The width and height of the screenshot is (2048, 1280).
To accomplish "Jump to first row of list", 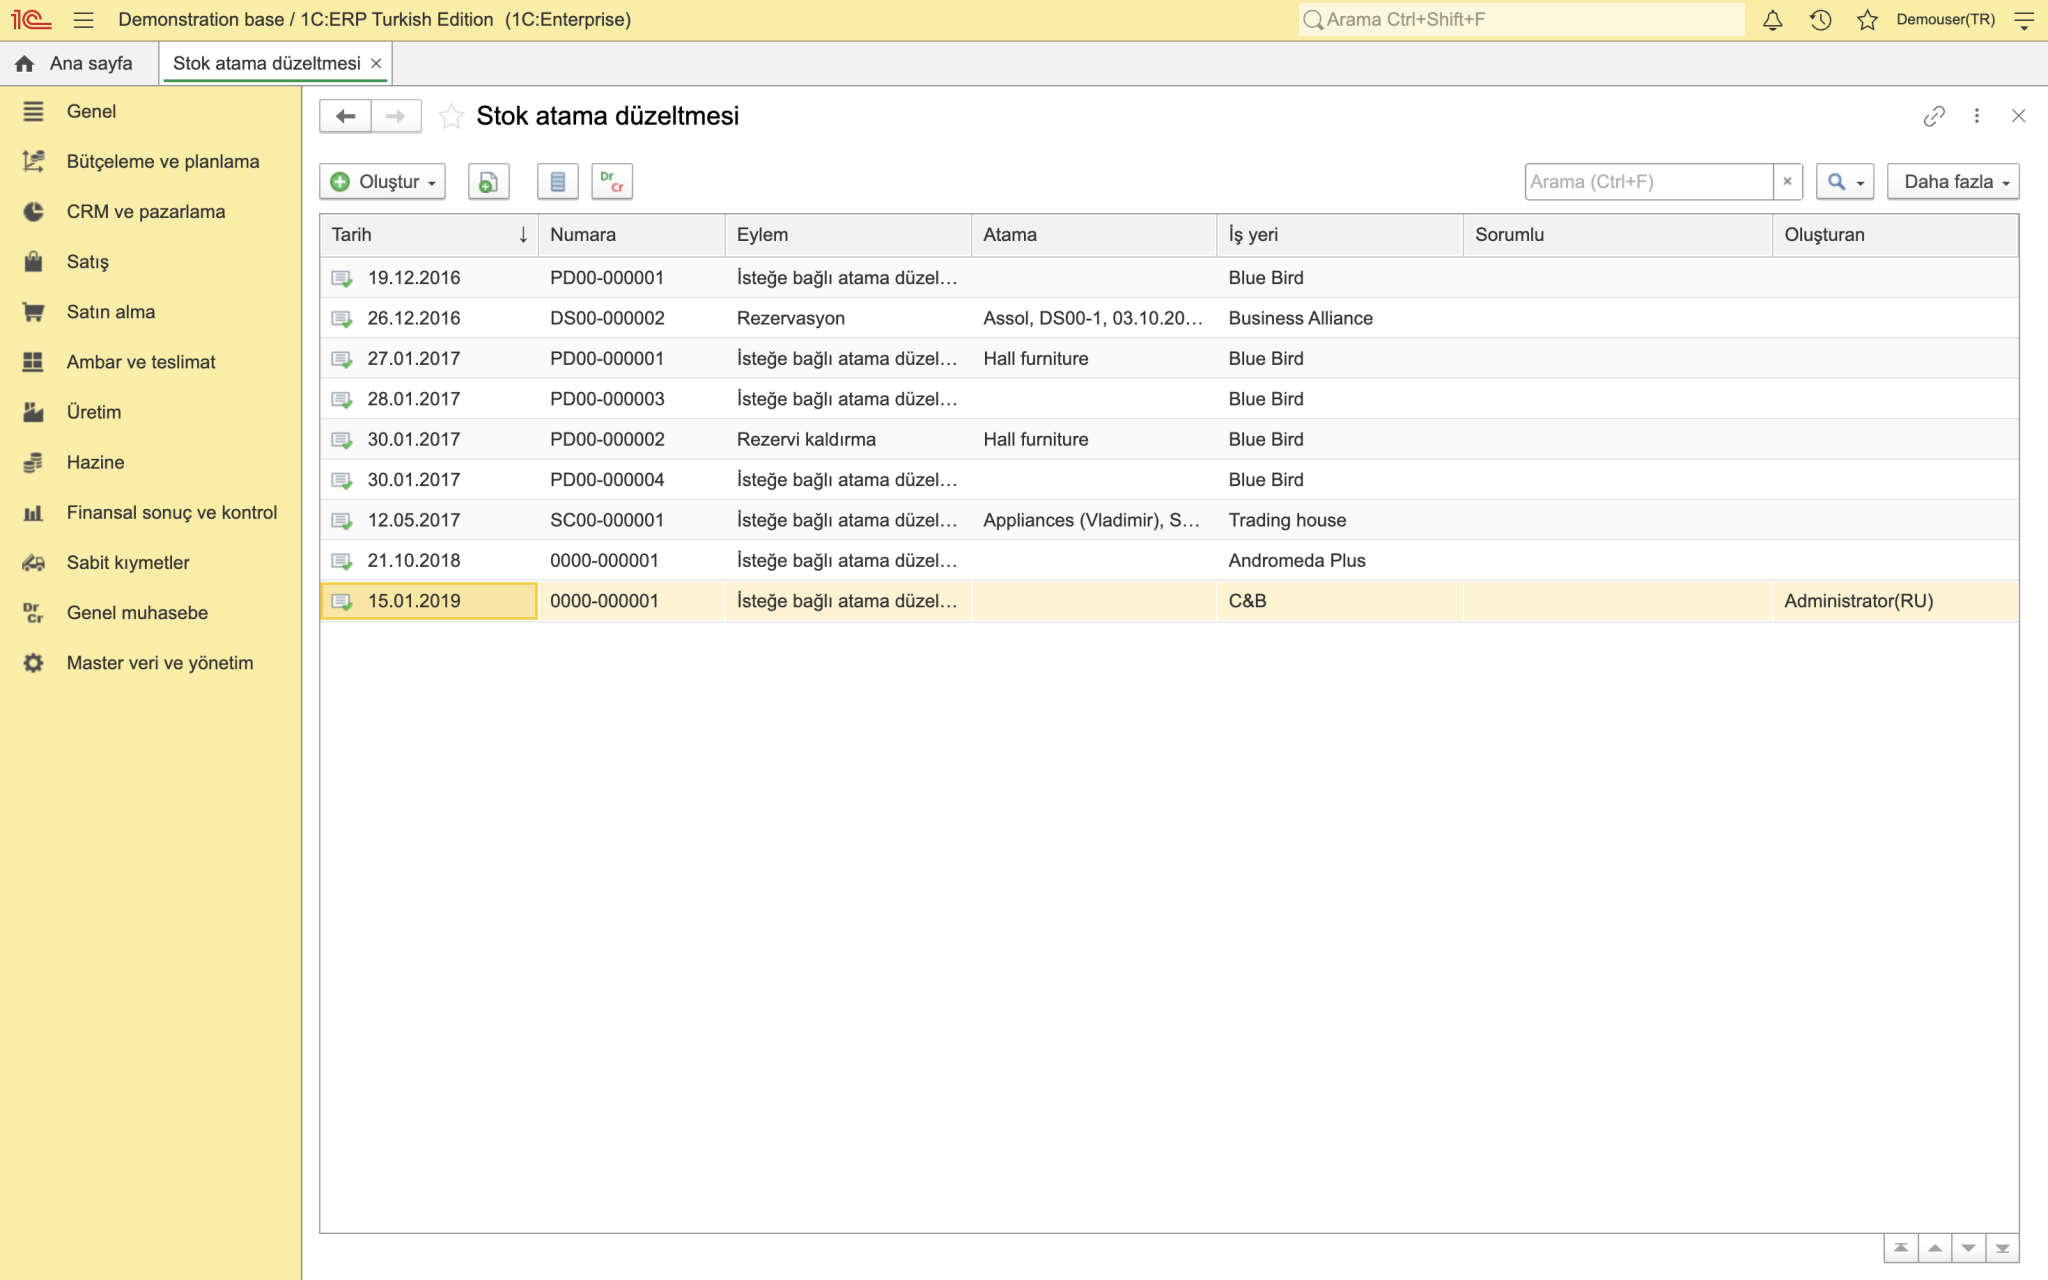I will [x=1901, y=1248].
